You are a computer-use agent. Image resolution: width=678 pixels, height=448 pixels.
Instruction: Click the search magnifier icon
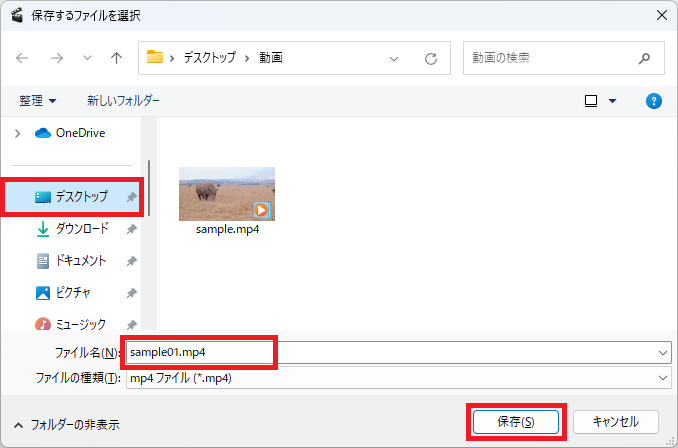click(644, 58)
